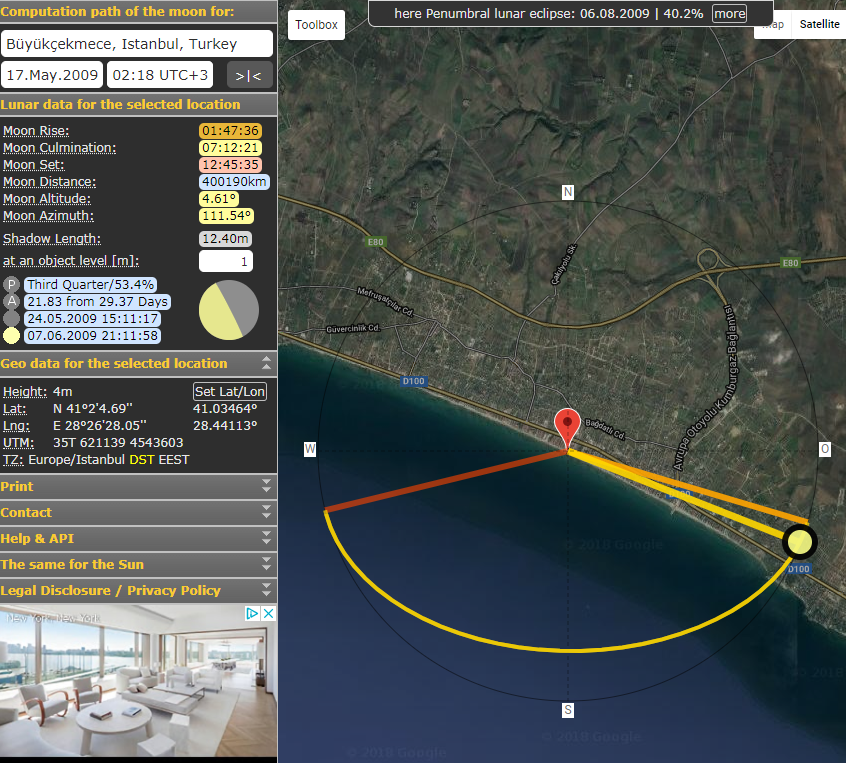Expand the Help & API section
Viewport: 846px width, 763px height.
[x=266, y=538]
